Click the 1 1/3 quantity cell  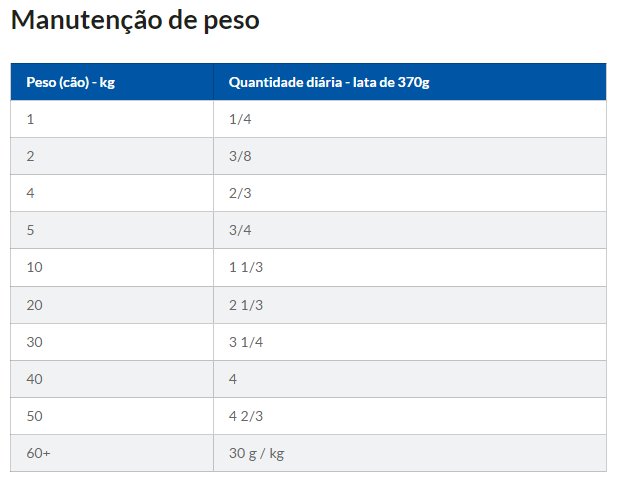[x=246, y=267]
